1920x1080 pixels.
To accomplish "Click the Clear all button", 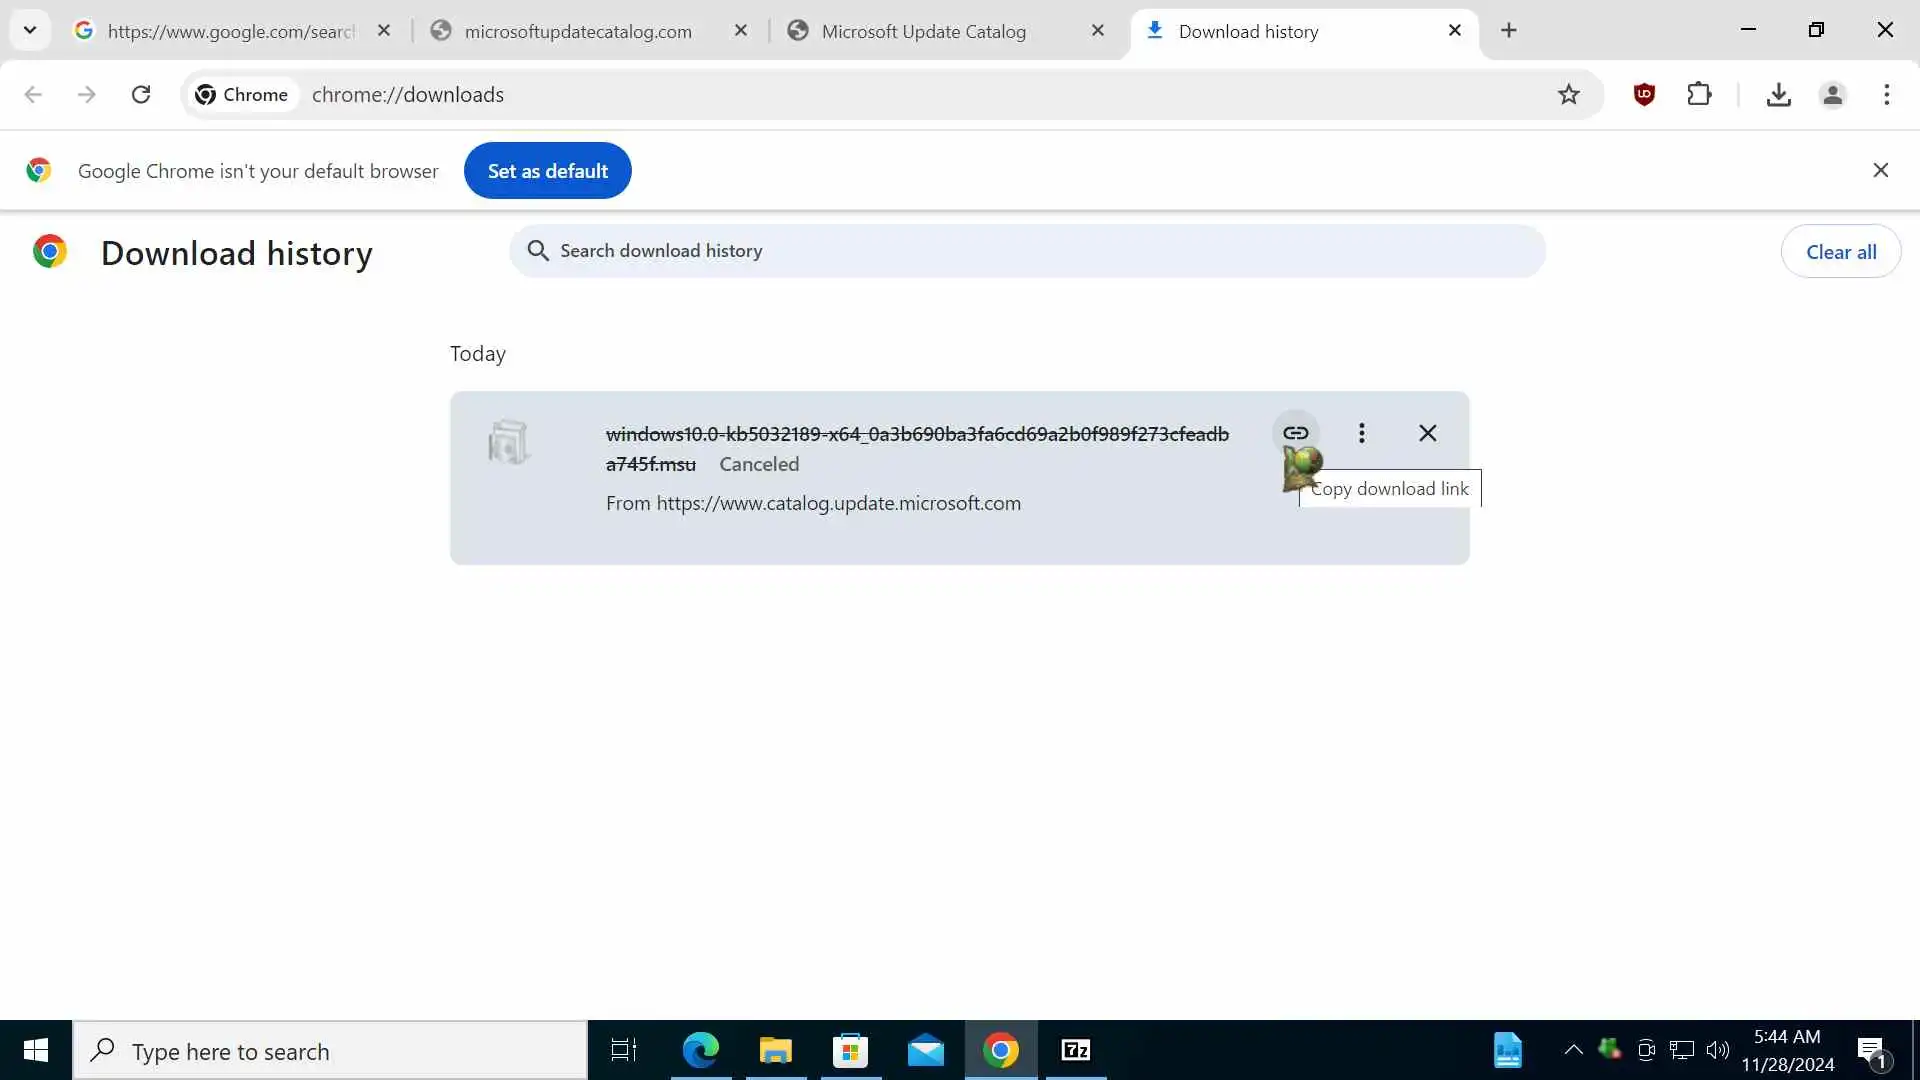I will (x=1840, y=252).
